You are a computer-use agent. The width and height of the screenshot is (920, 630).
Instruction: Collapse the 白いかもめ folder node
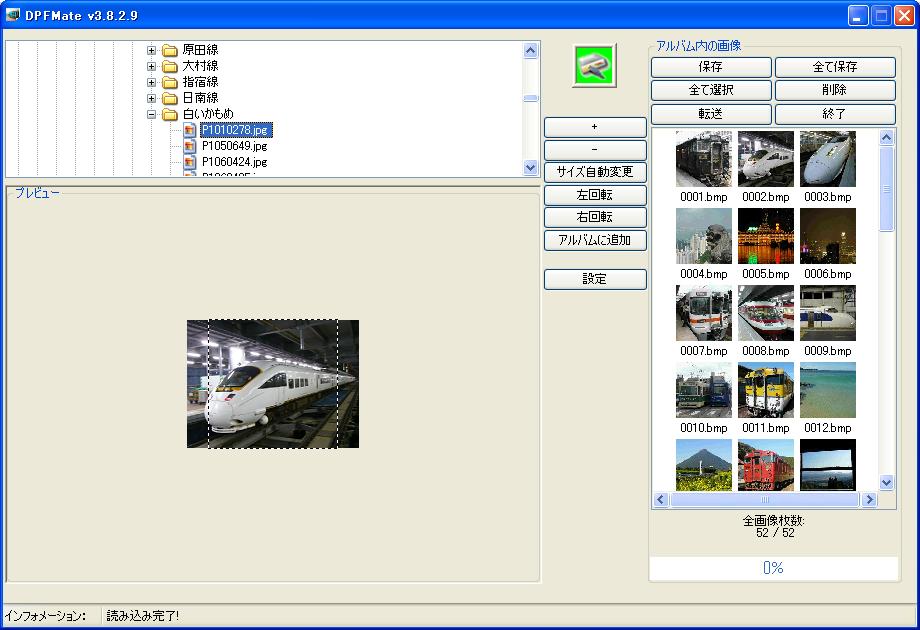pyautogui.click(x=151, y=114)
